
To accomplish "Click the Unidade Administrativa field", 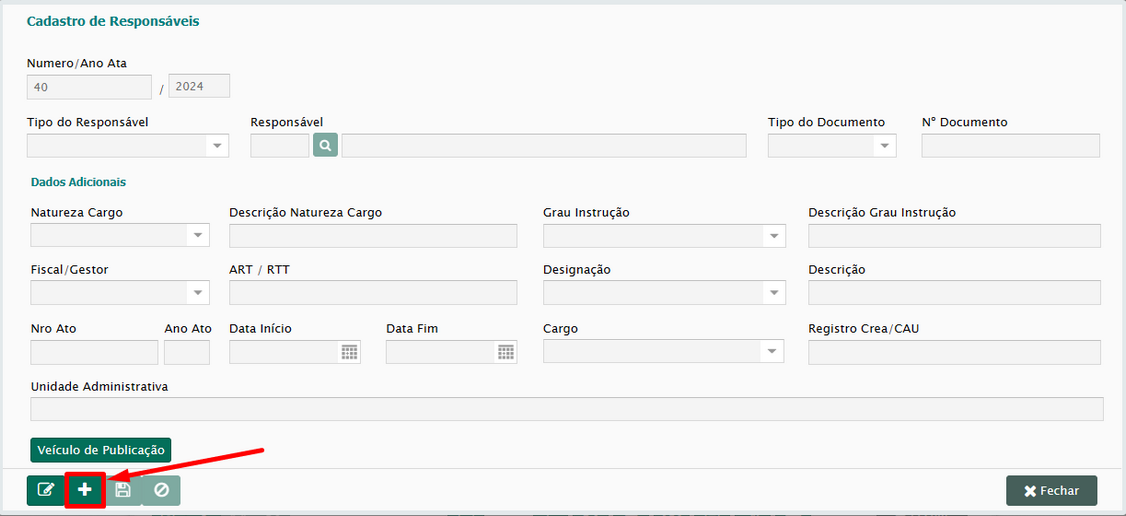I will point(567,409).
